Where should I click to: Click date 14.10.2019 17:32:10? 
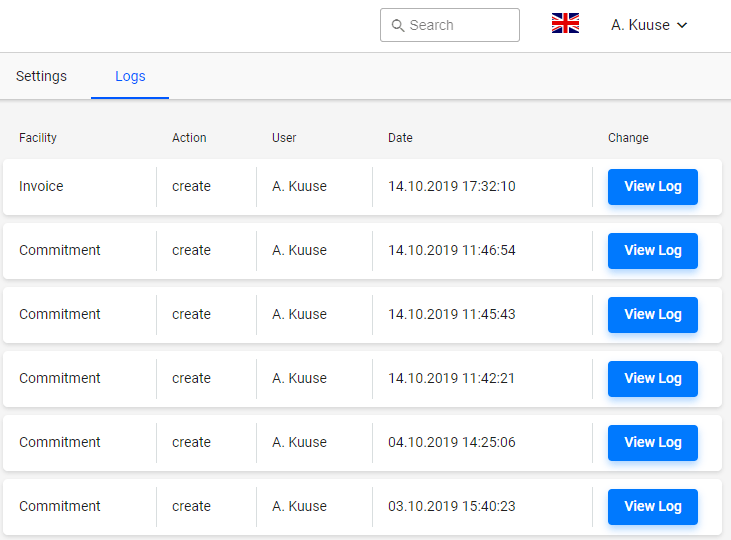452,186
